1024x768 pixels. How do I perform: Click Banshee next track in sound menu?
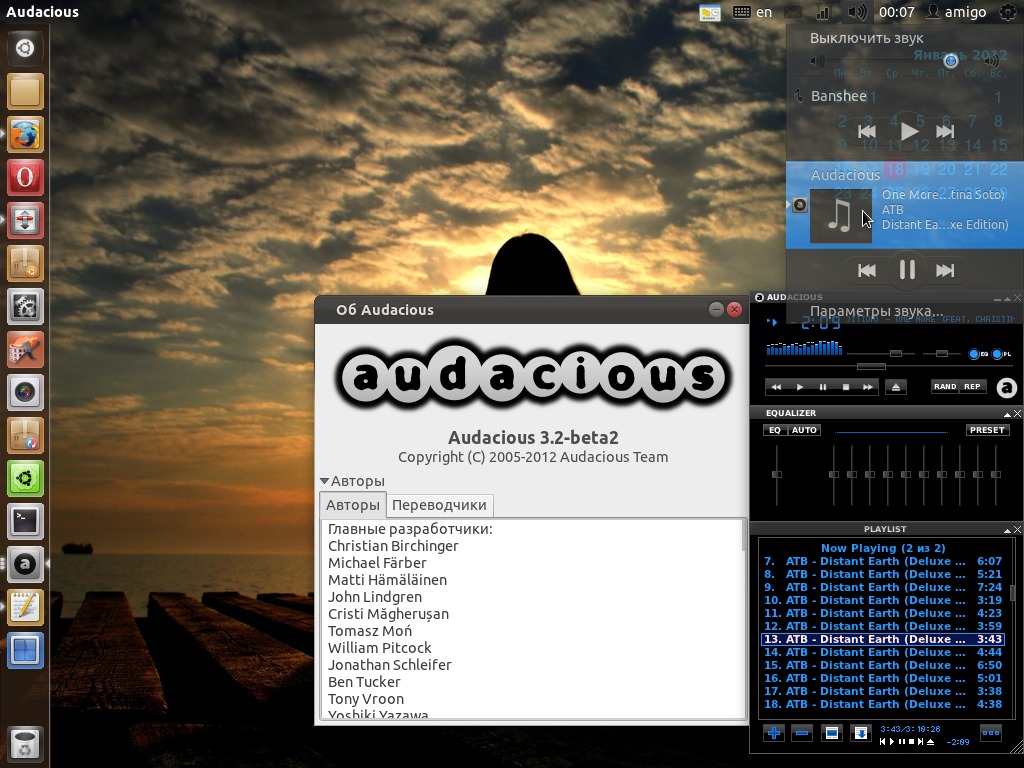[946, 131]
